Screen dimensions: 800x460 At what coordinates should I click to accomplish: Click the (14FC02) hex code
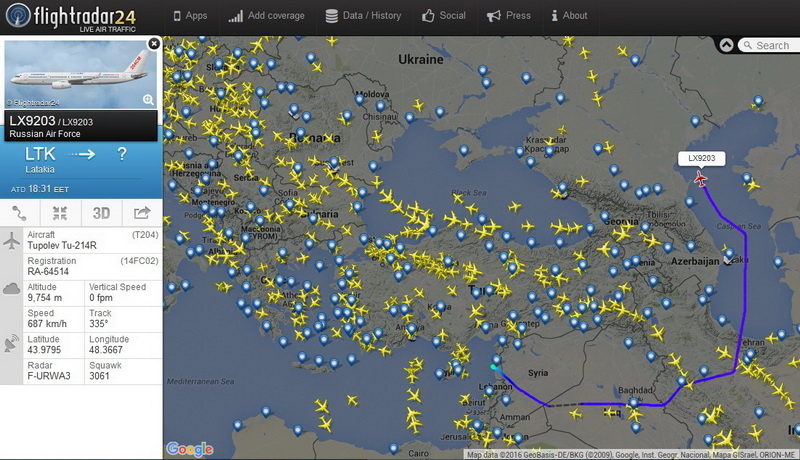pyautogui.click(x=139, y=261)
